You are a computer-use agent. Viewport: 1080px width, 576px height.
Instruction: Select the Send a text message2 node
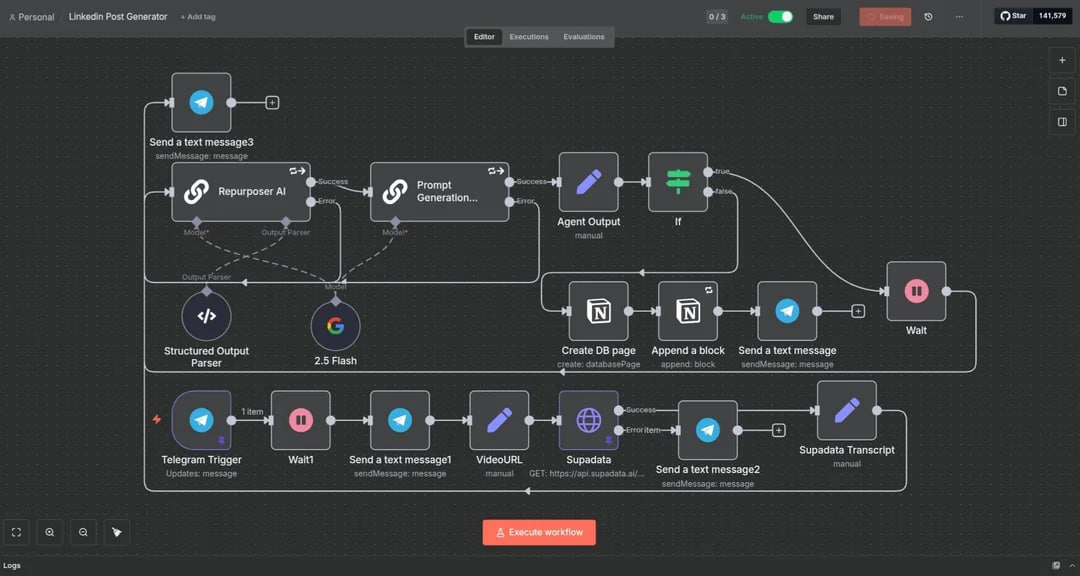[x=707, y=430]
